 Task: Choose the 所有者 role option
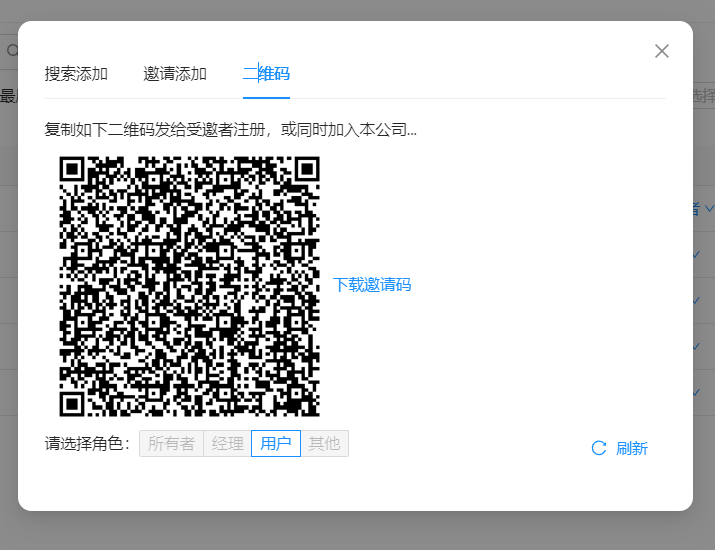tap(171, 443)
